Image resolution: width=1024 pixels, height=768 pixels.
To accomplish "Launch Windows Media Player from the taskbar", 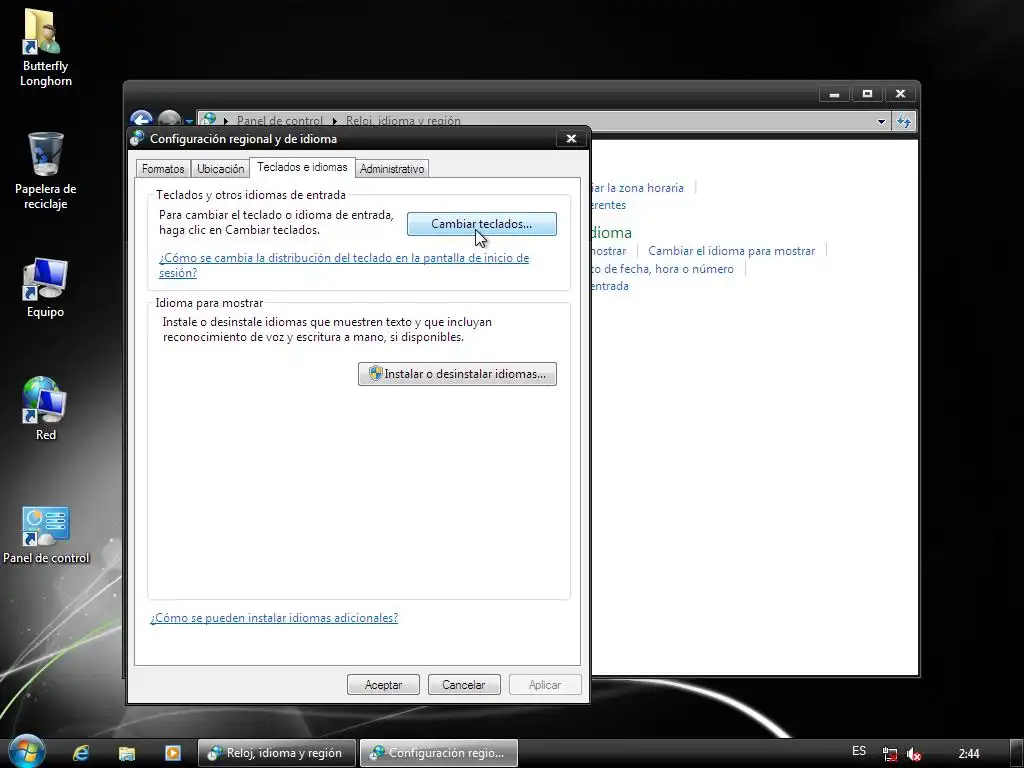I will click(x=172, y=753).
